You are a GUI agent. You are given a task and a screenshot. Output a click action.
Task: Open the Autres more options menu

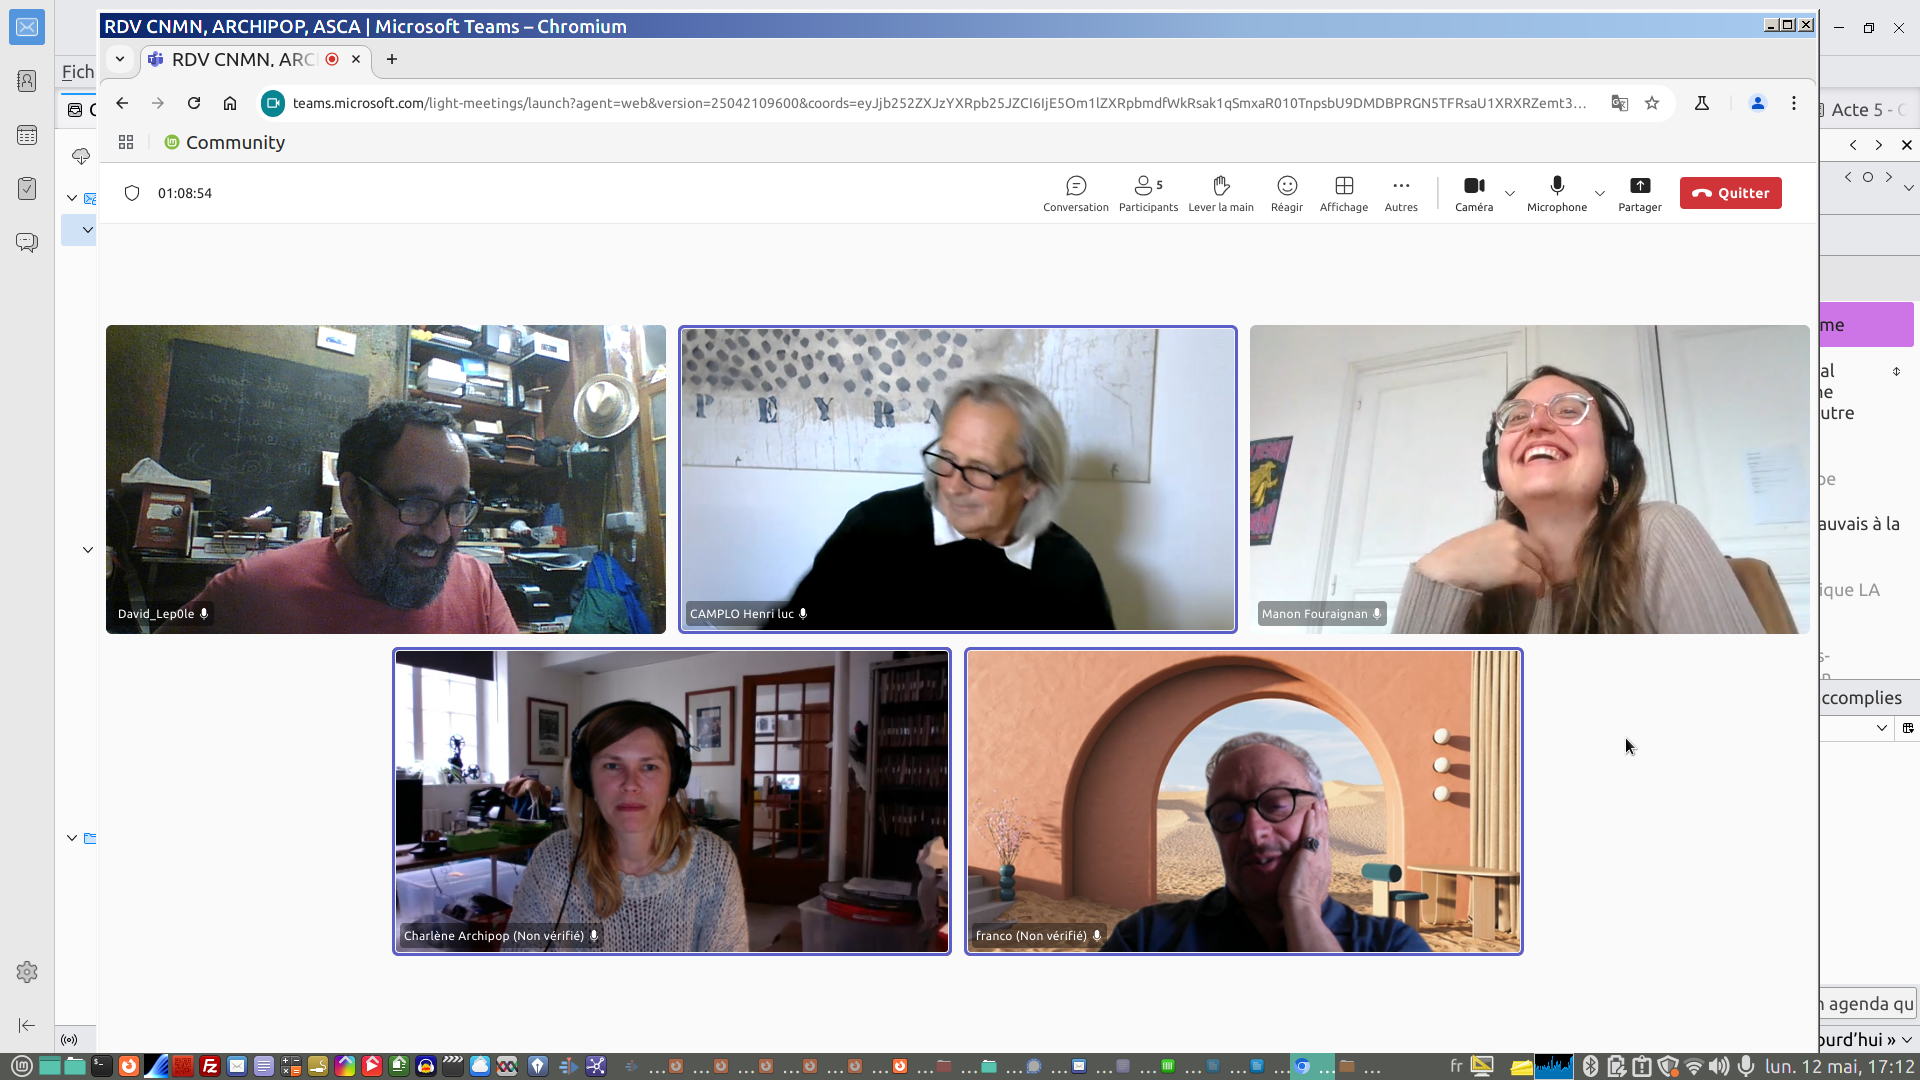(1400, 193)
